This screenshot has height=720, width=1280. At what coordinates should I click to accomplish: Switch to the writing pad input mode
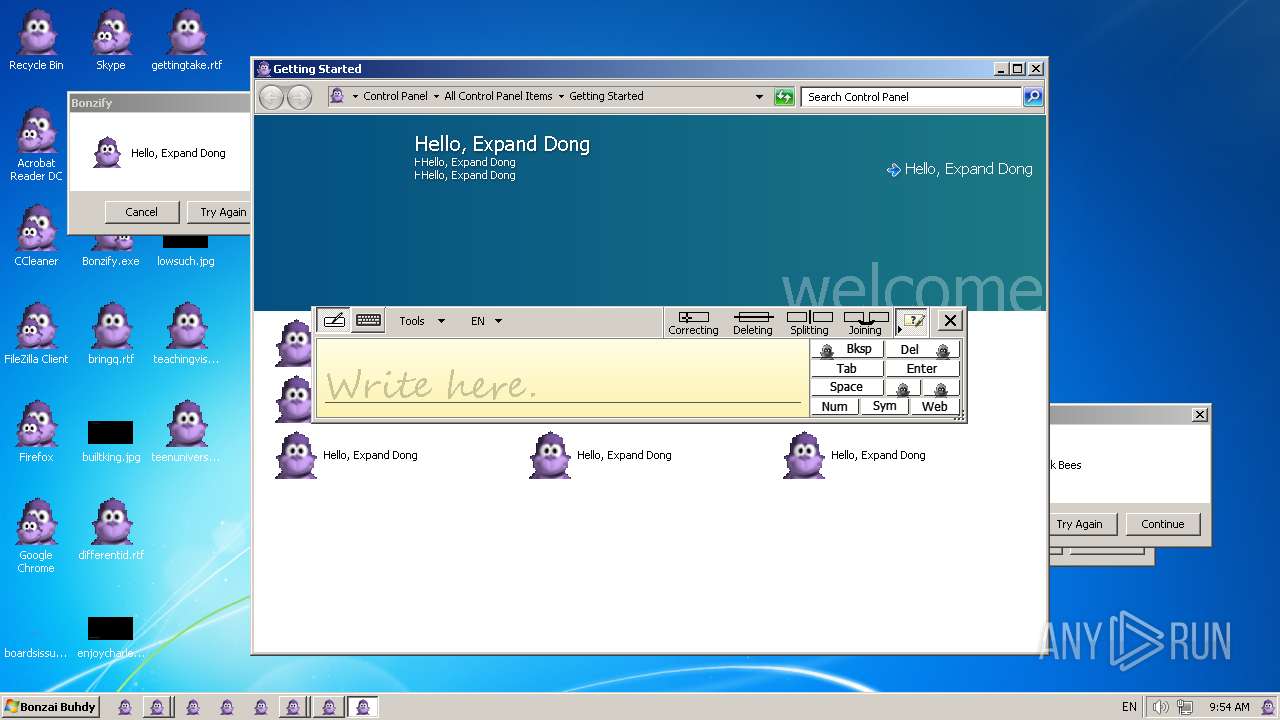(334, 321)
